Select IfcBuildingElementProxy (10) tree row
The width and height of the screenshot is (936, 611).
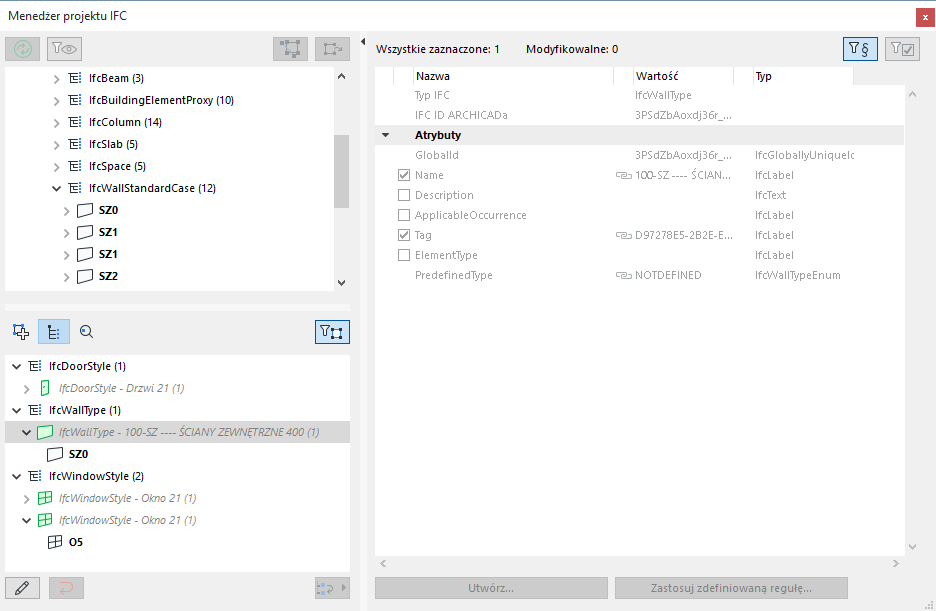pyautogui.click(x=161, y=100)
